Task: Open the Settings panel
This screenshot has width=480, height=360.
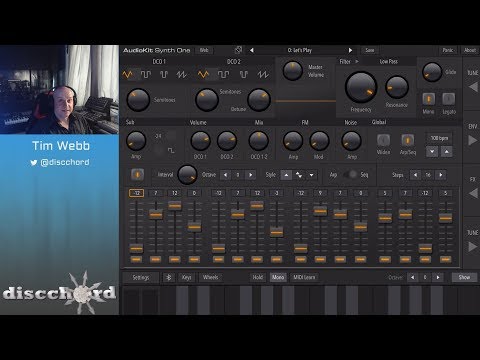Action: (141, 277)
